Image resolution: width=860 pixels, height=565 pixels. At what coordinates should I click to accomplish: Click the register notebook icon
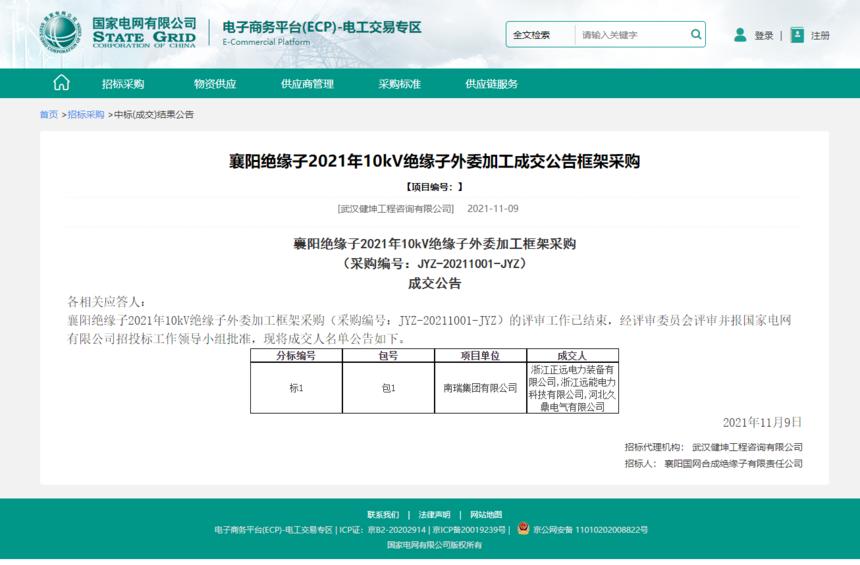click(797, 35)
